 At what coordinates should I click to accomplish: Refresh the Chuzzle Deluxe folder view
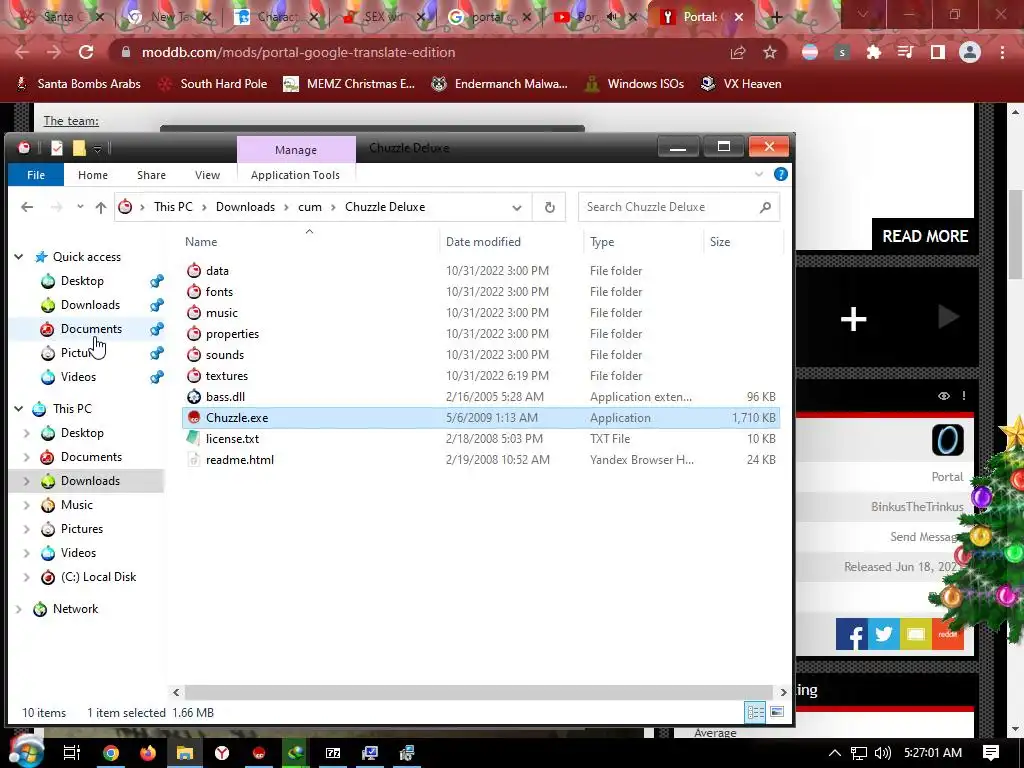point(549,207)
